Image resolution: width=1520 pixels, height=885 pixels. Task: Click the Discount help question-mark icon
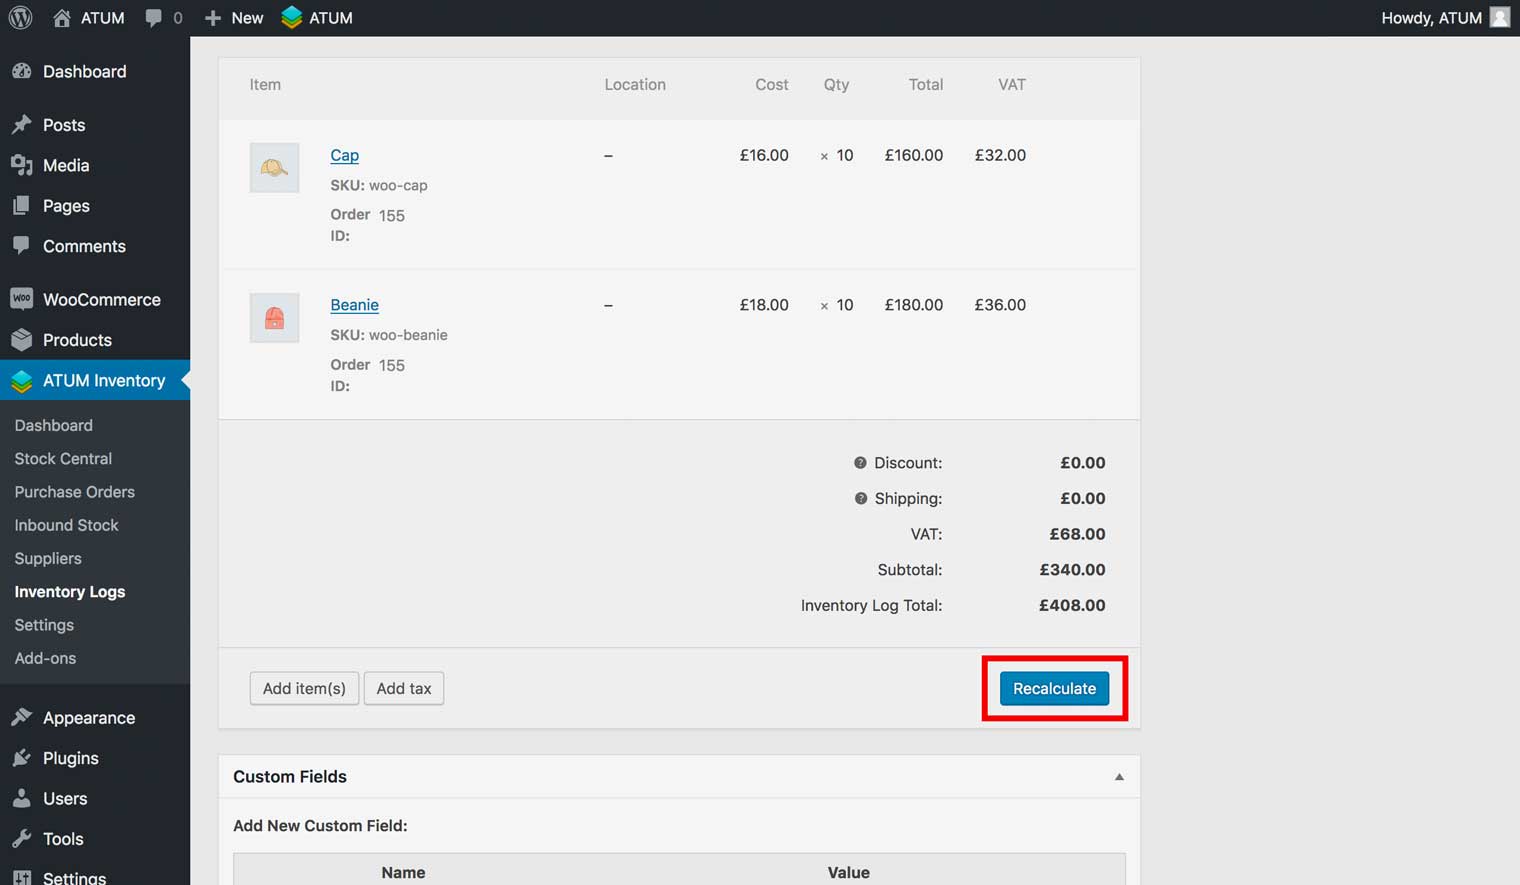860,463
